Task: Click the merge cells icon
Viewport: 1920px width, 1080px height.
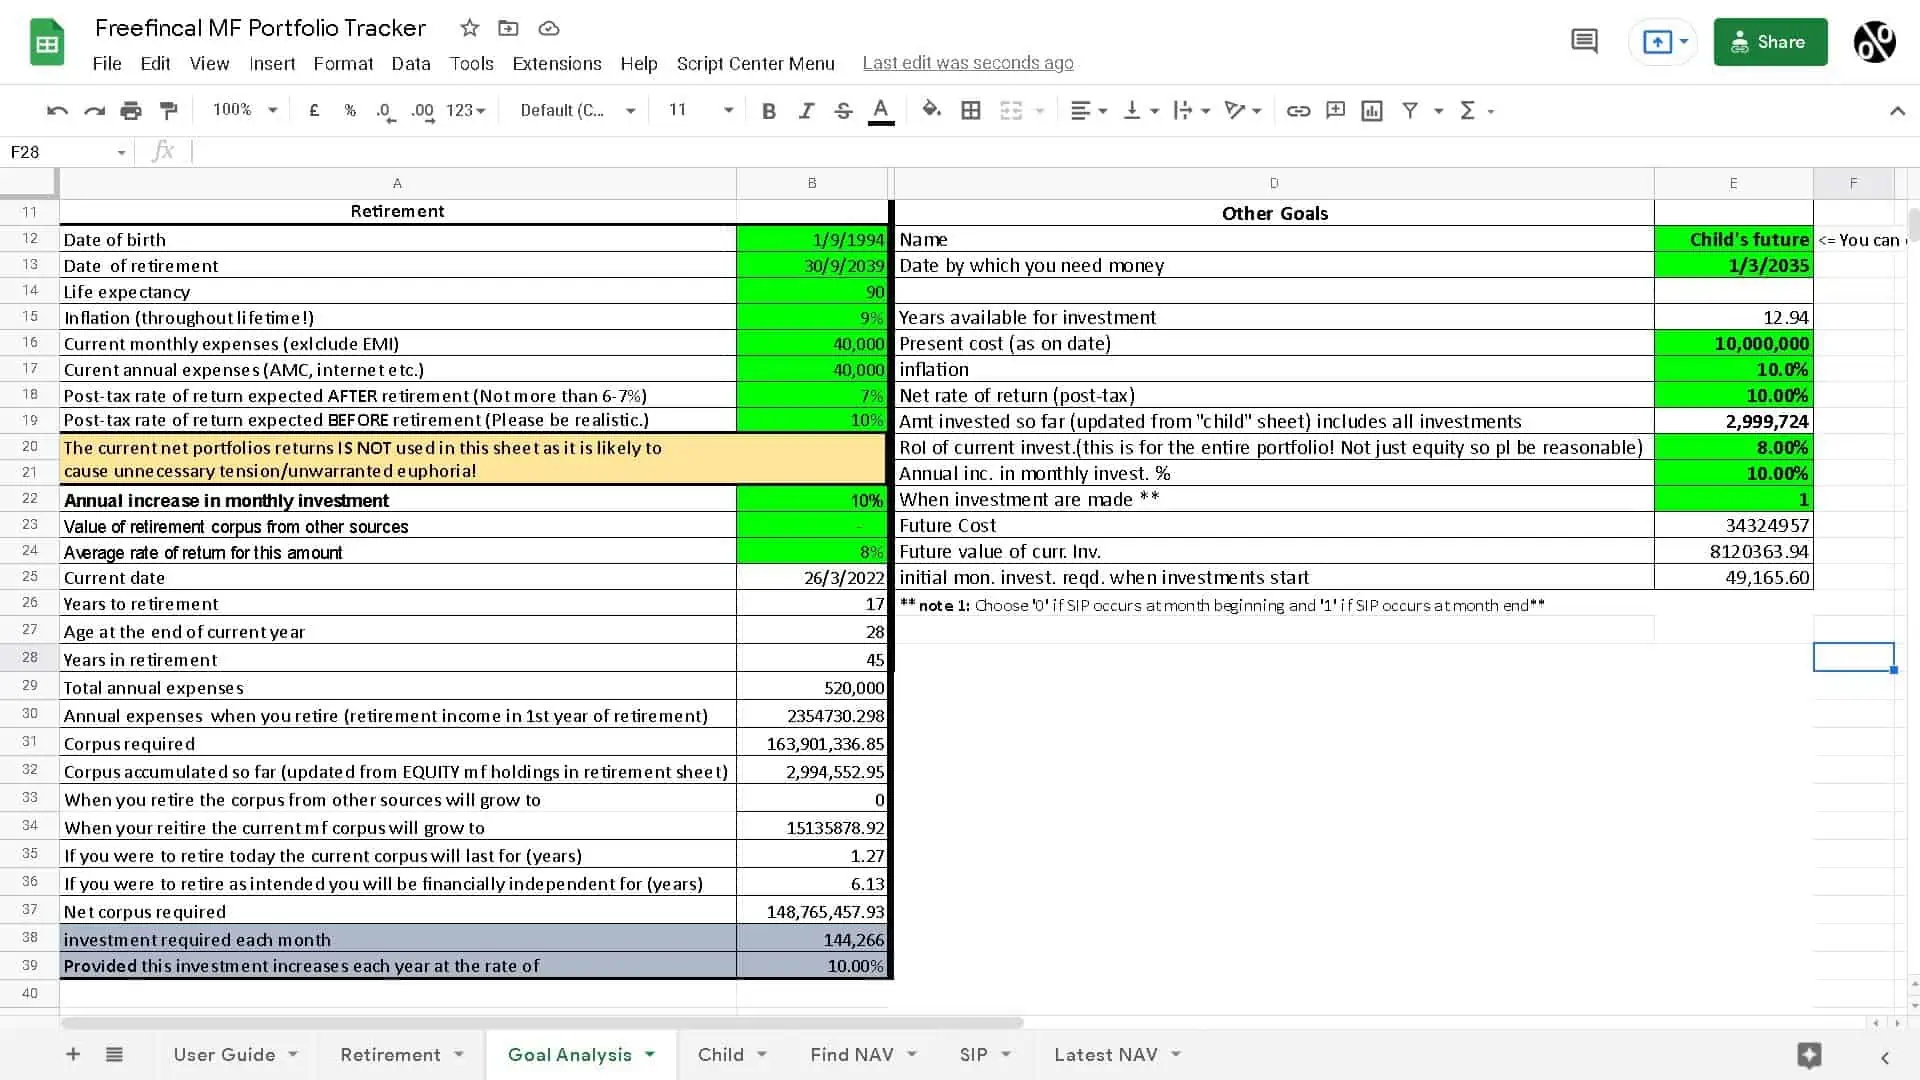Action: click(1011, 111)
